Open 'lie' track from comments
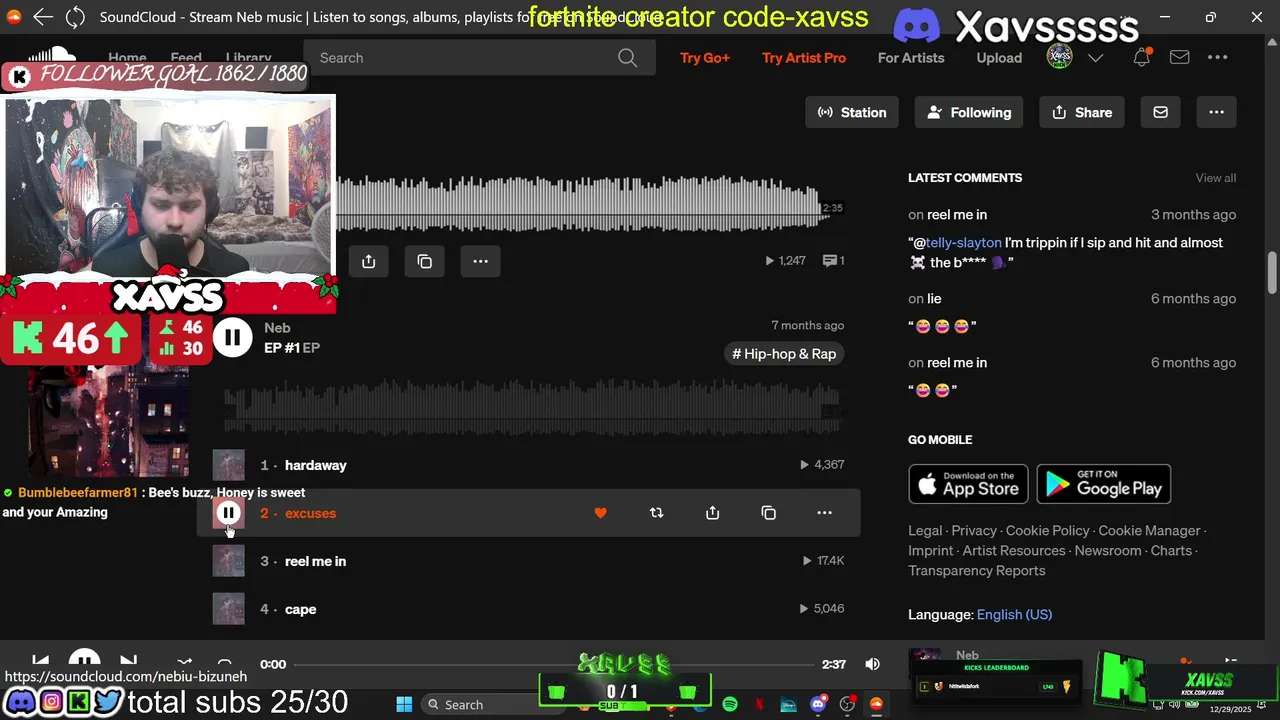The image size is (1280, 720). pyautogui.click(x=934, y=299)
